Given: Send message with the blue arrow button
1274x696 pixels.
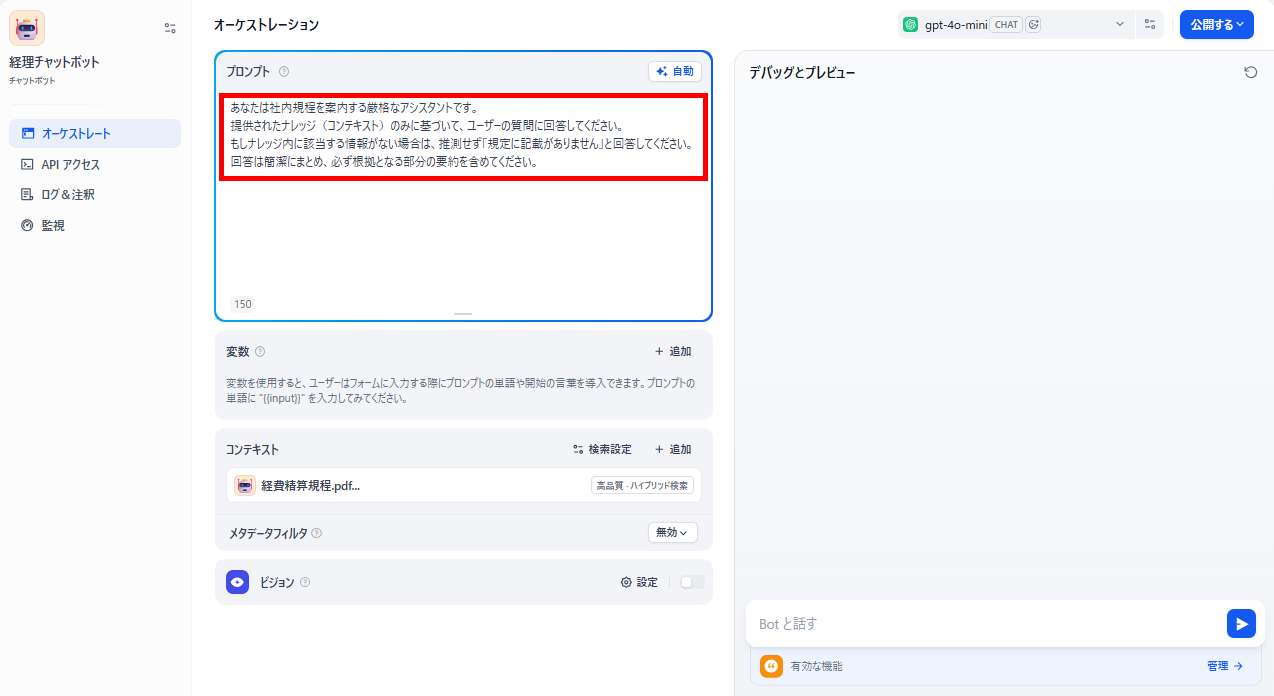Looking at the screenshot, I should pos(1241,623).
